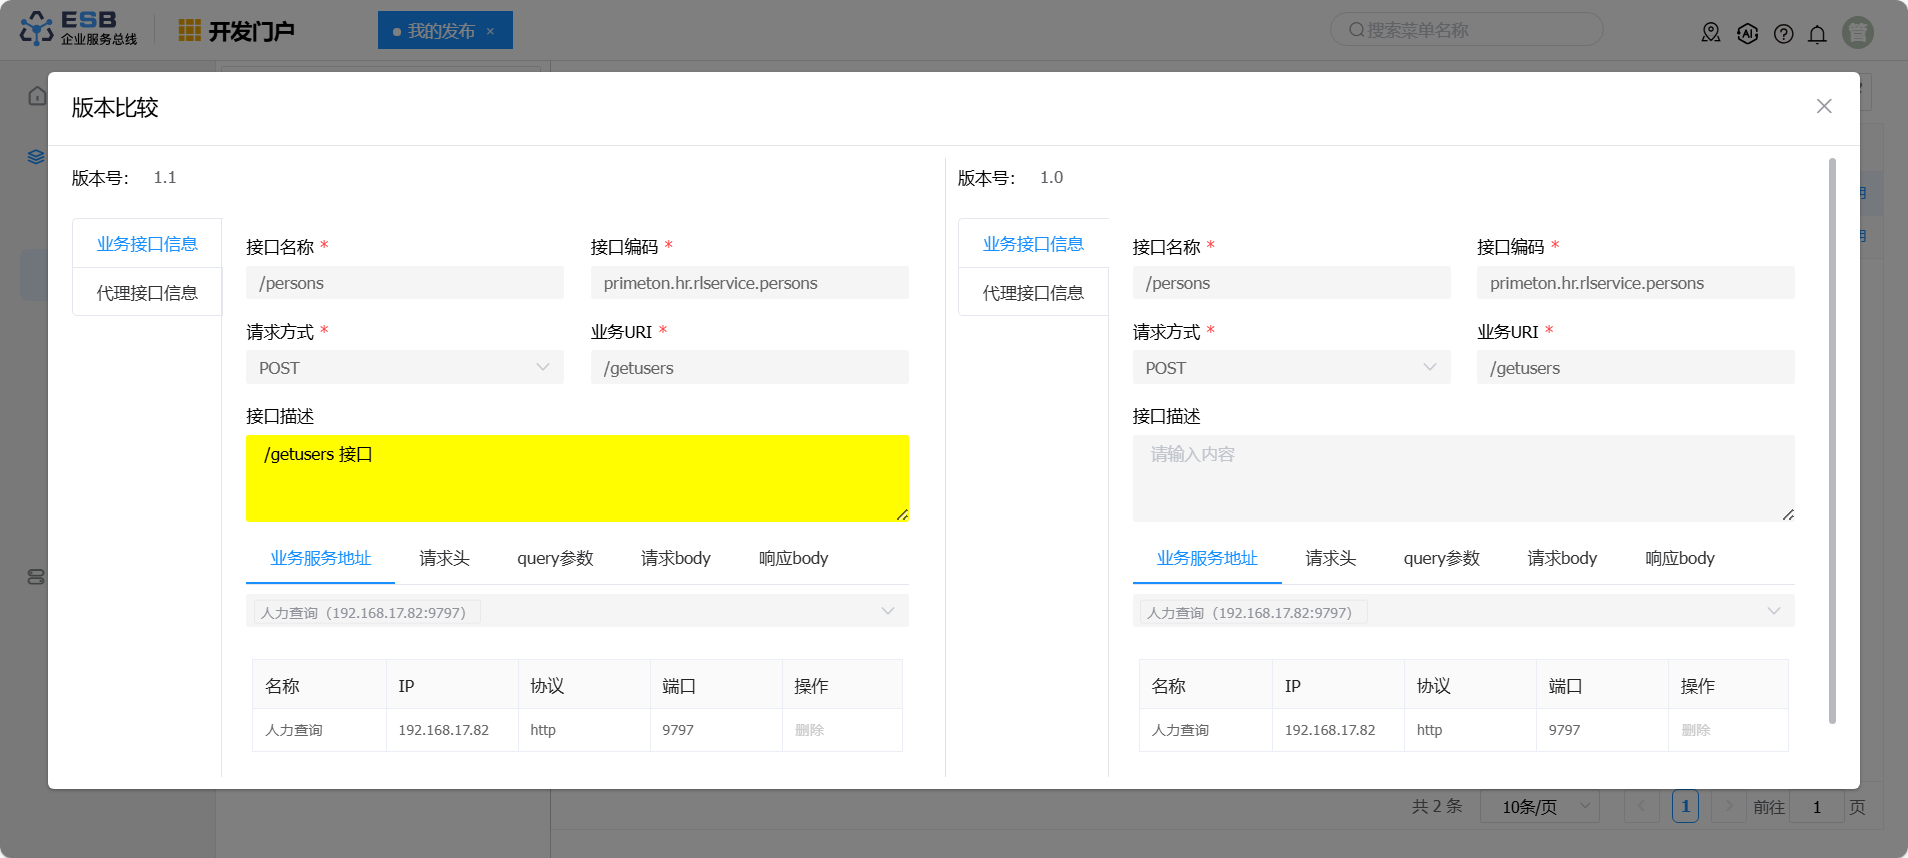
Task: Click the dialog vertical scrollbar
Action: point(1832,440)
